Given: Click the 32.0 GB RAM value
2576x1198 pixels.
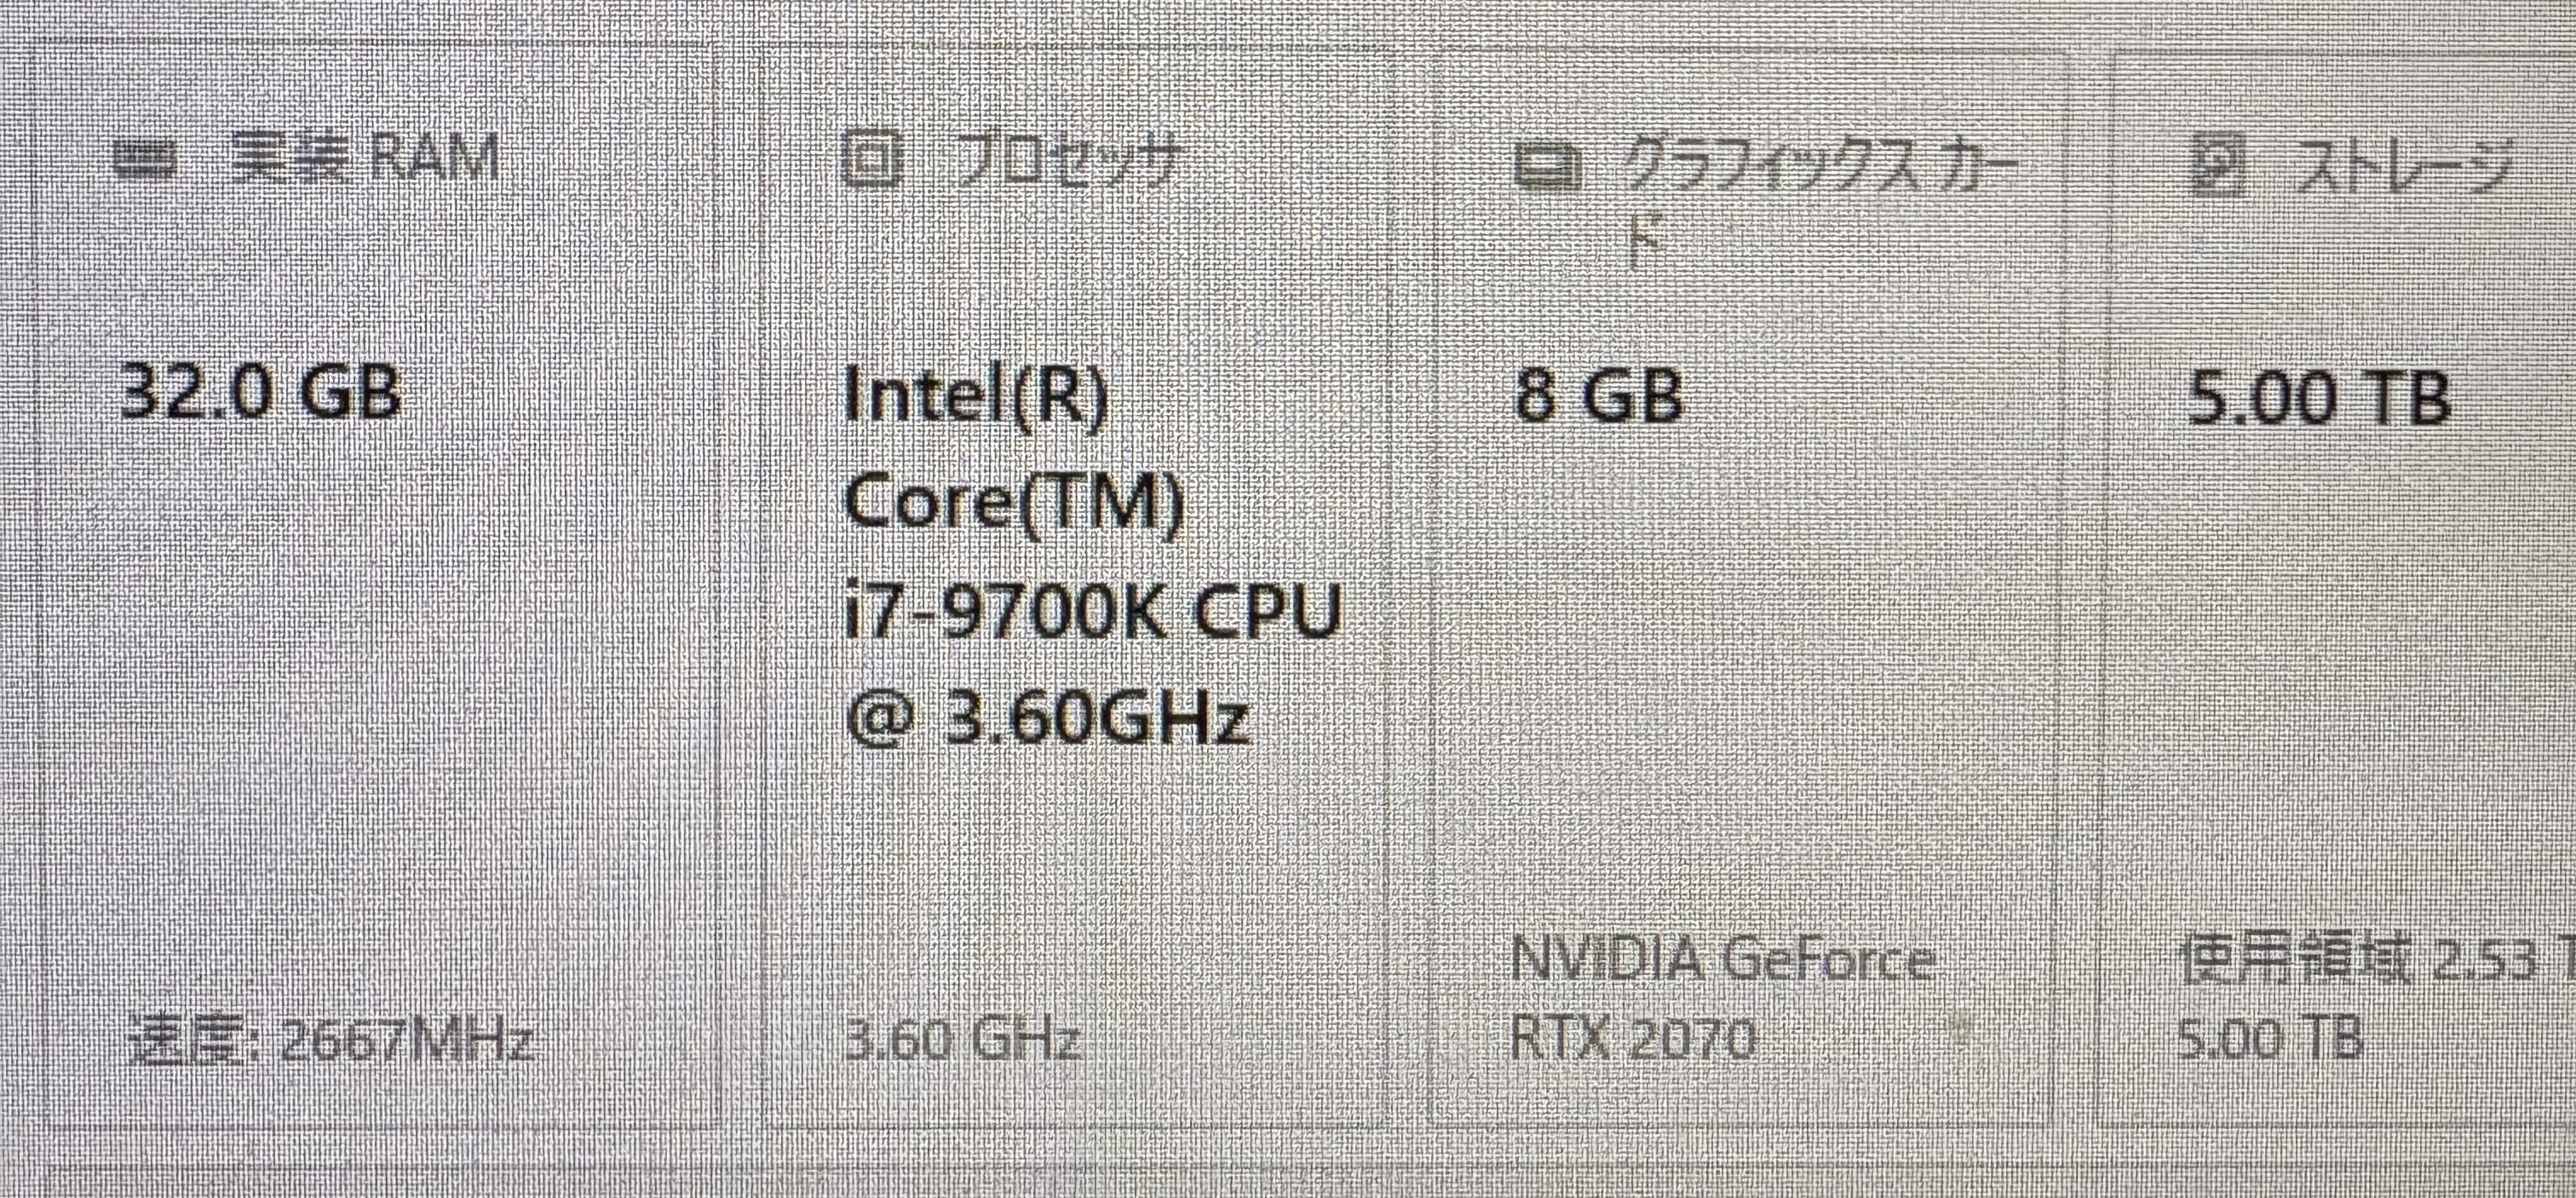Looking at the screenshot, I should [260, 391].
